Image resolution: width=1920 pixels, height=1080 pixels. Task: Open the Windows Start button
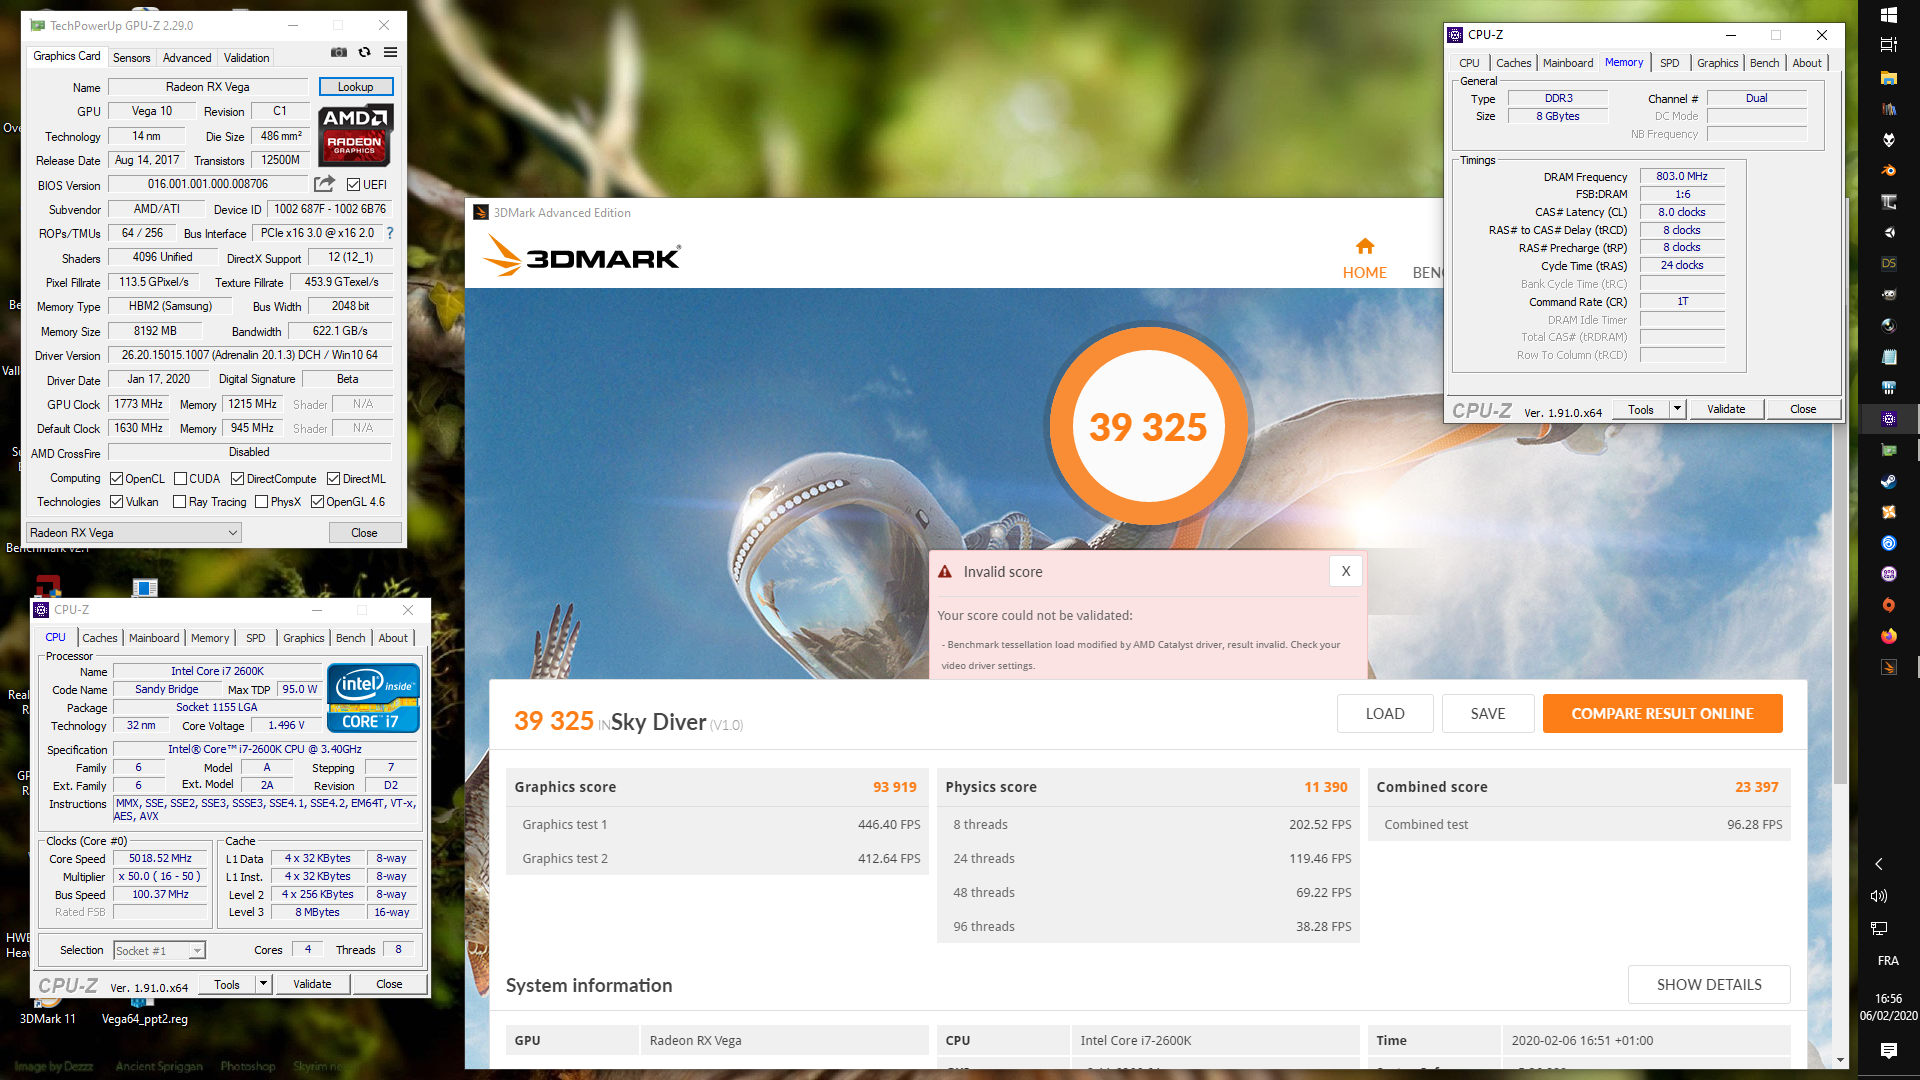click(1888, 15)
